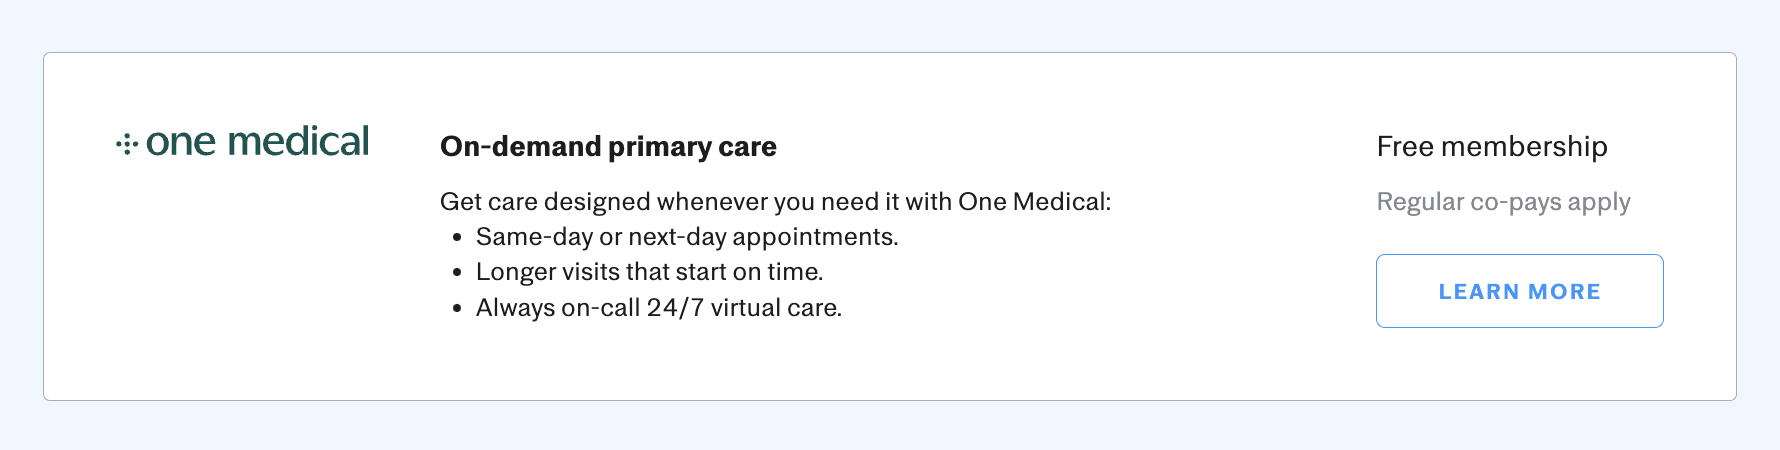Click "primary care" in the bold heading

(692, 147)
